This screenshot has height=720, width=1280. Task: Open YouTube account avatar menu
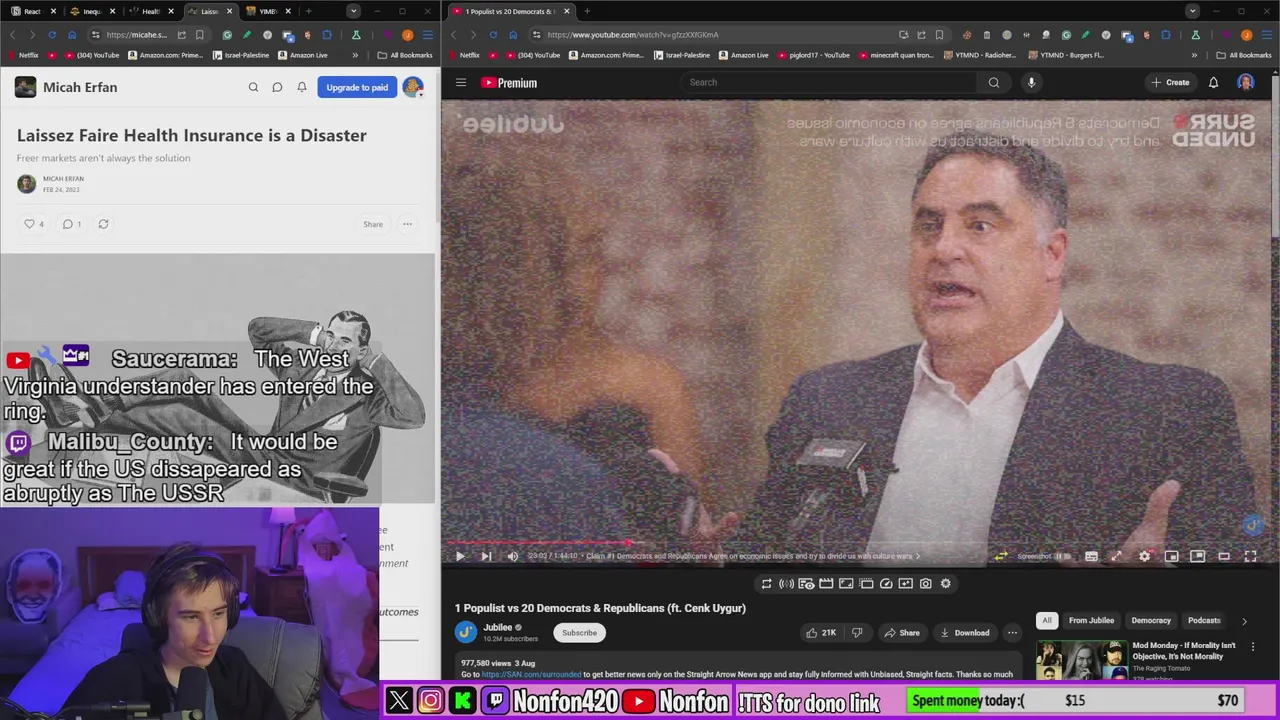coord(1246,83)
